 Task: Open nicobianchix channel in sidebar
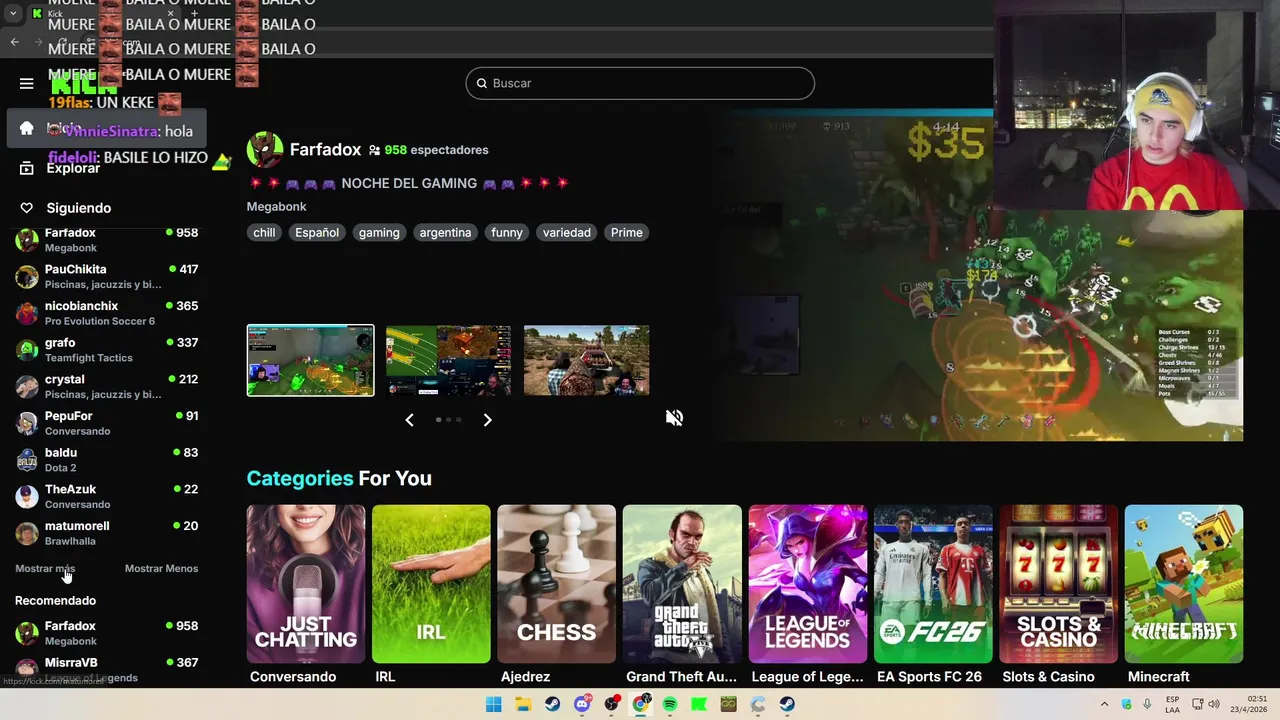[107, 313]
